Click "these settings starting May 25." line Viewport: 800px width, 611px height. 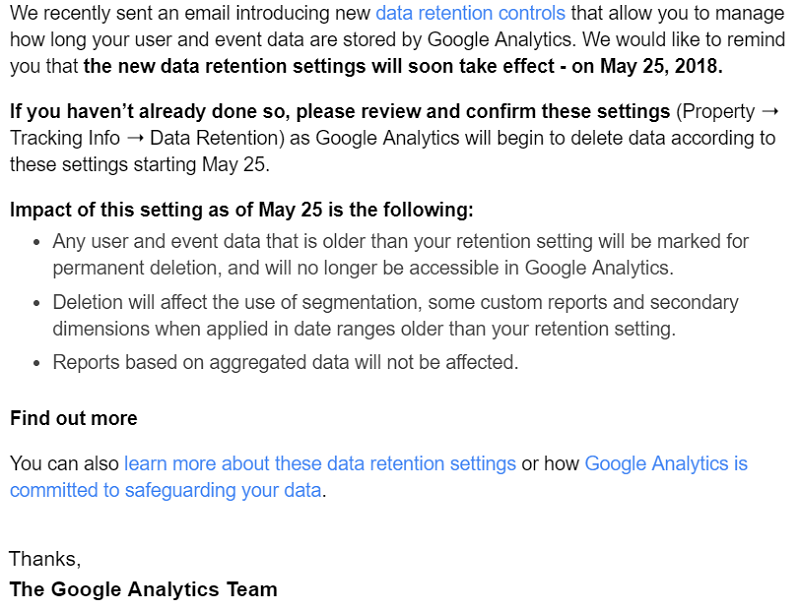[139, 164]
